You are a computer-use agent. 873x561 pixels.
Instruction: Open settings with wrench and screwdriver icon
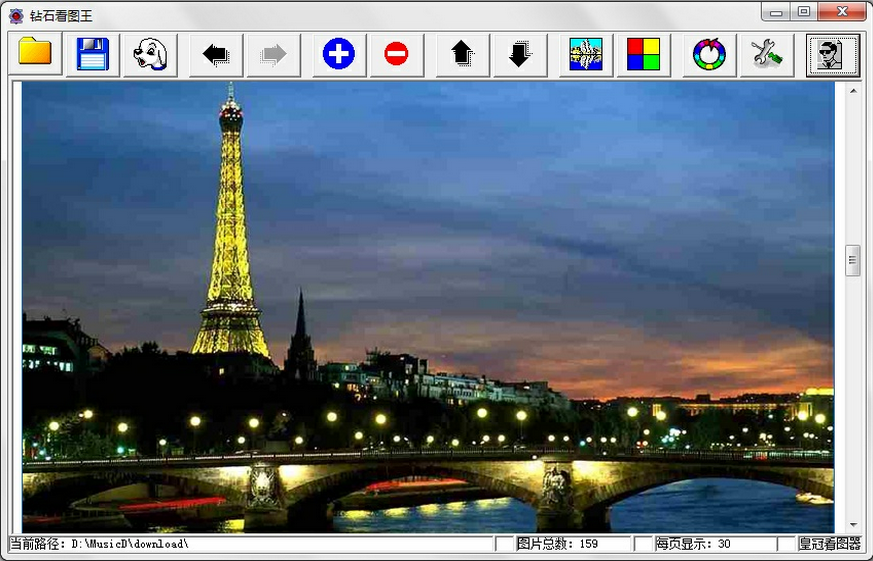click(766, 54)
